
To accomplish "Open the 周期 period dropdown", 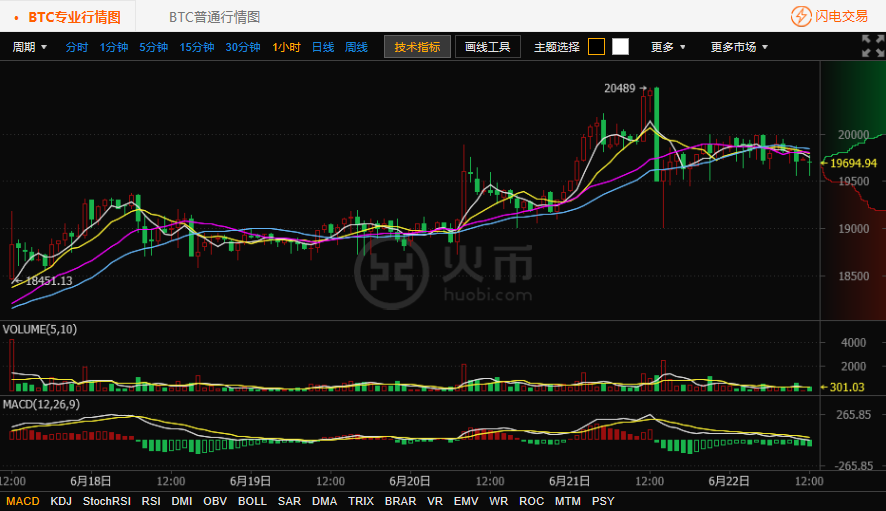I will tap(30, 47).
